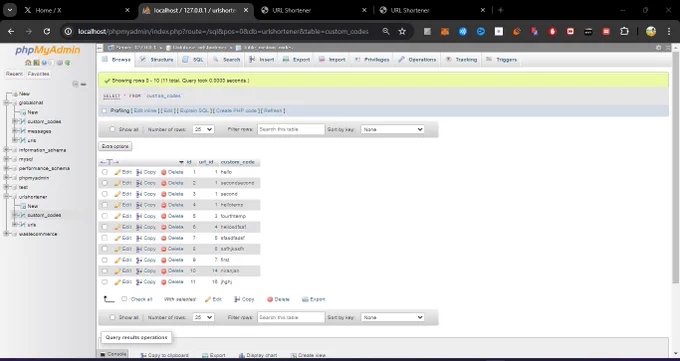Tick the checkbox for row hello

coord(105,172)
